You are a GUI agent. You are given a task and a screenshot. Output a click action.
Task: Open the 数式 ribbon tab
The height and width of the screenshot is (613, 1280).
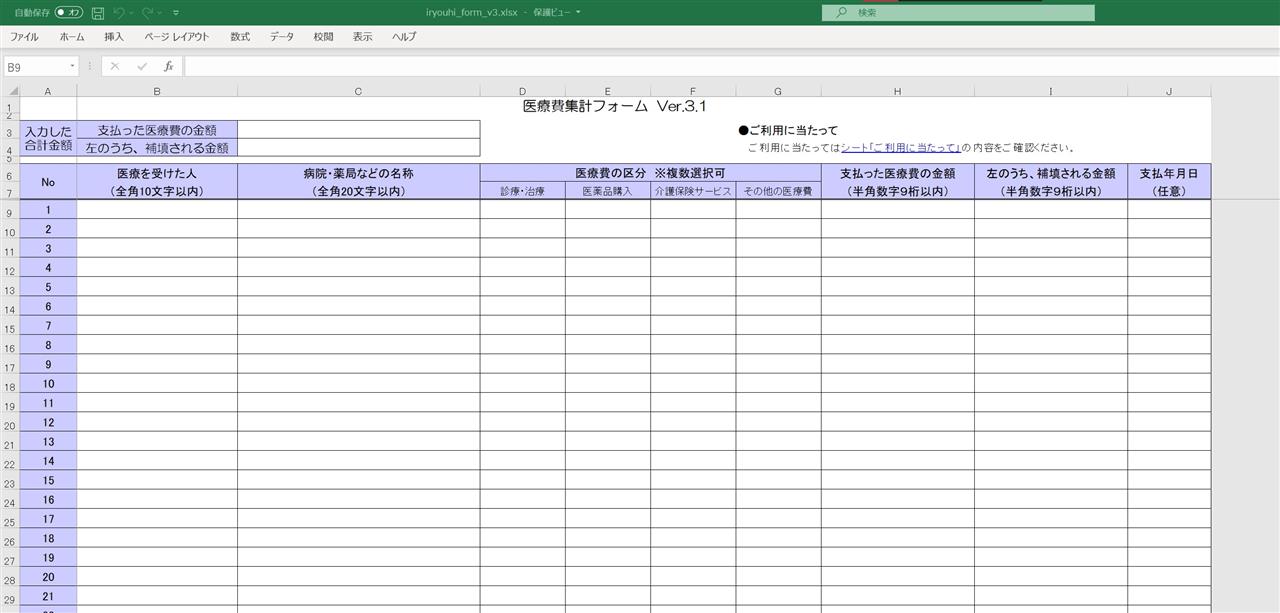pos(240,37)
